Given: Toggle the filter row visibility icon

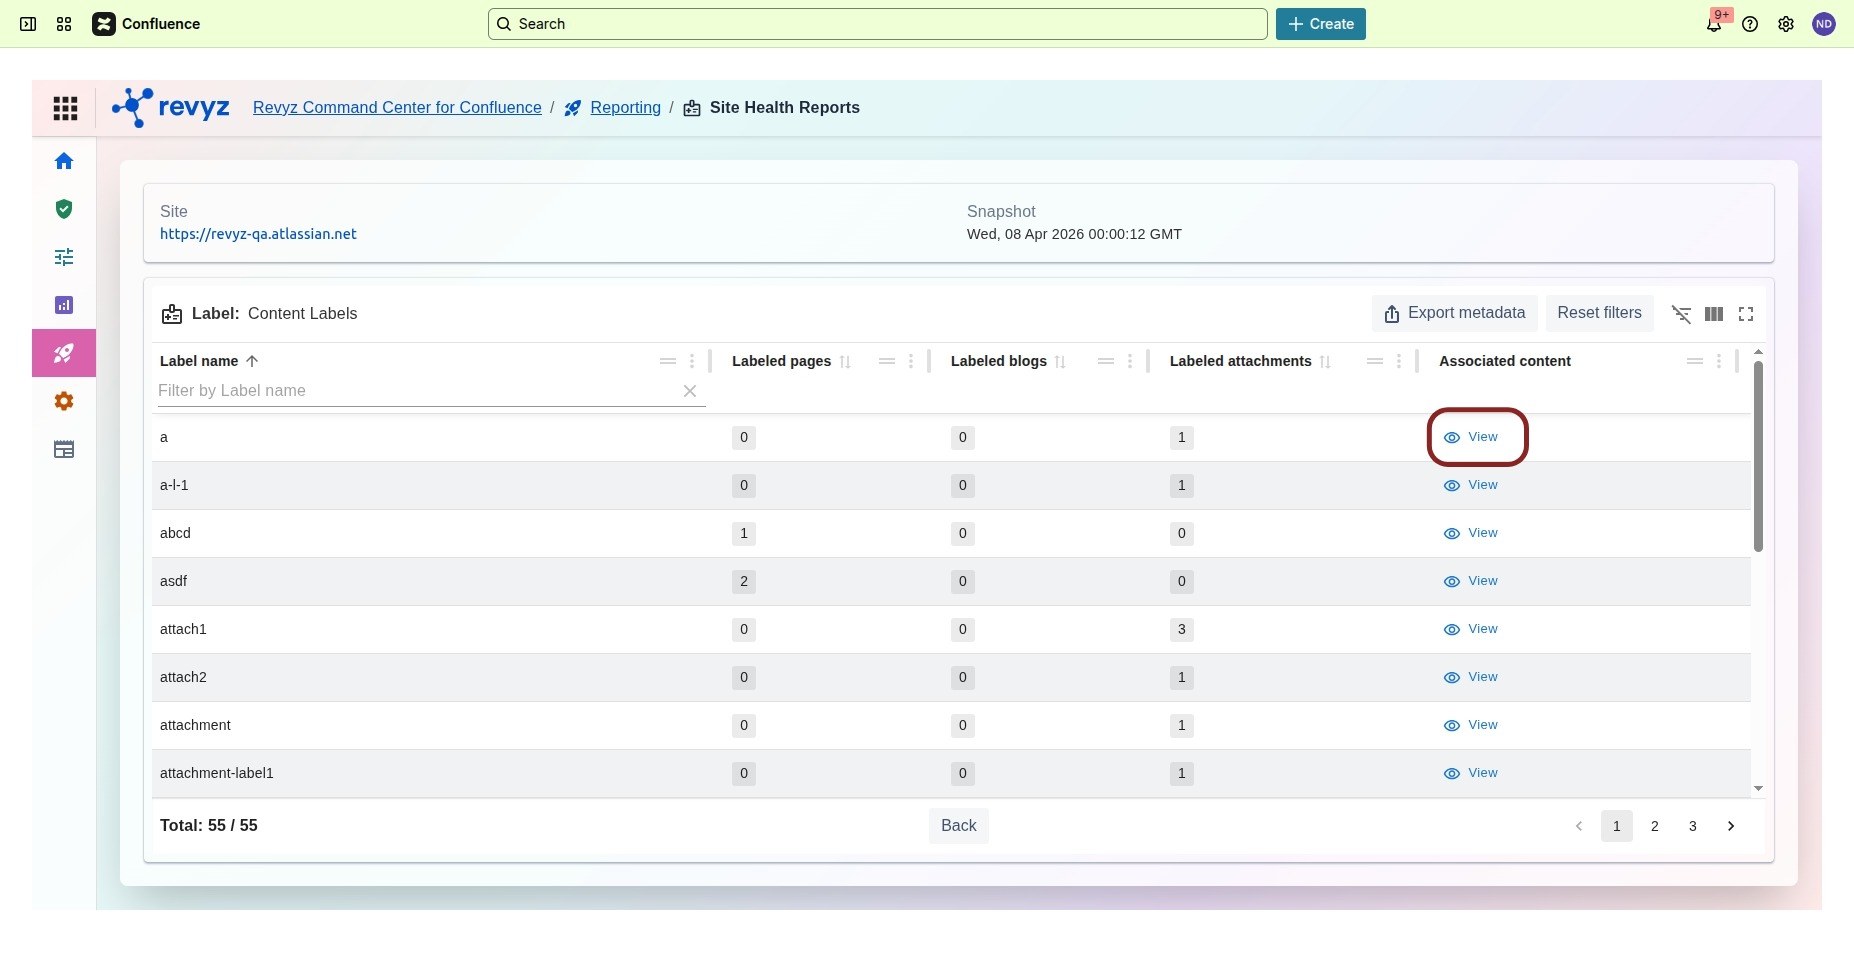Looking at the screenshot, I should coord(1681,314).
